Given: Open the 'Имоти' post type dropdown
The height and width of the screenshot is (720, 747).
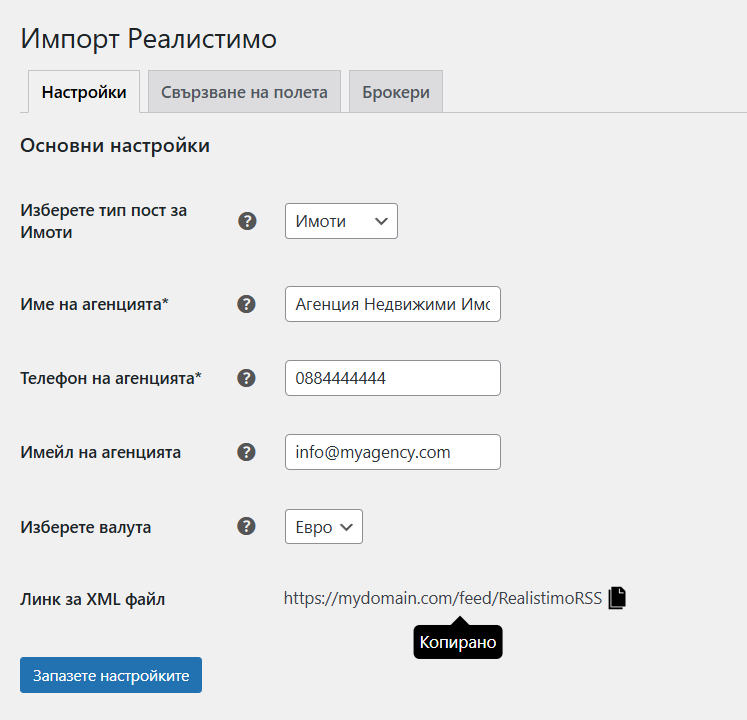Looking at the screenshot, I should coord(341,221).
